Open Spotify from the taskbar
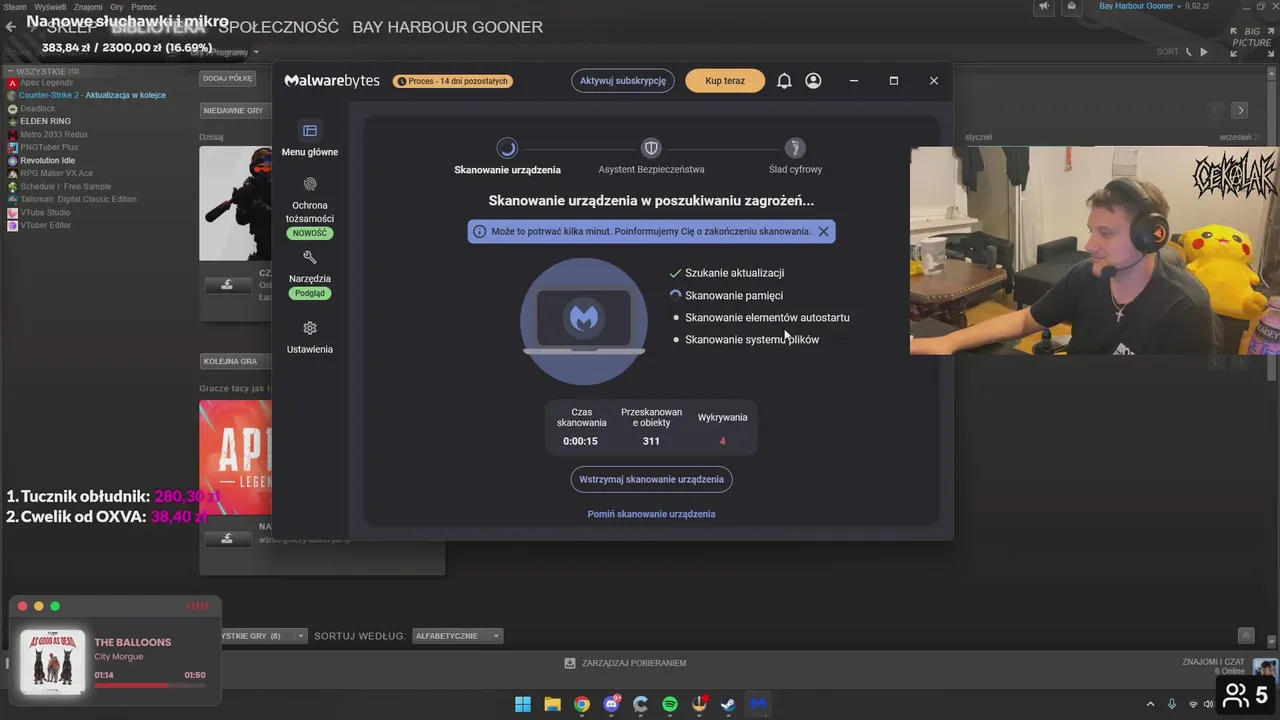This screenshot has width=1280, height=720. pos(670,704)
